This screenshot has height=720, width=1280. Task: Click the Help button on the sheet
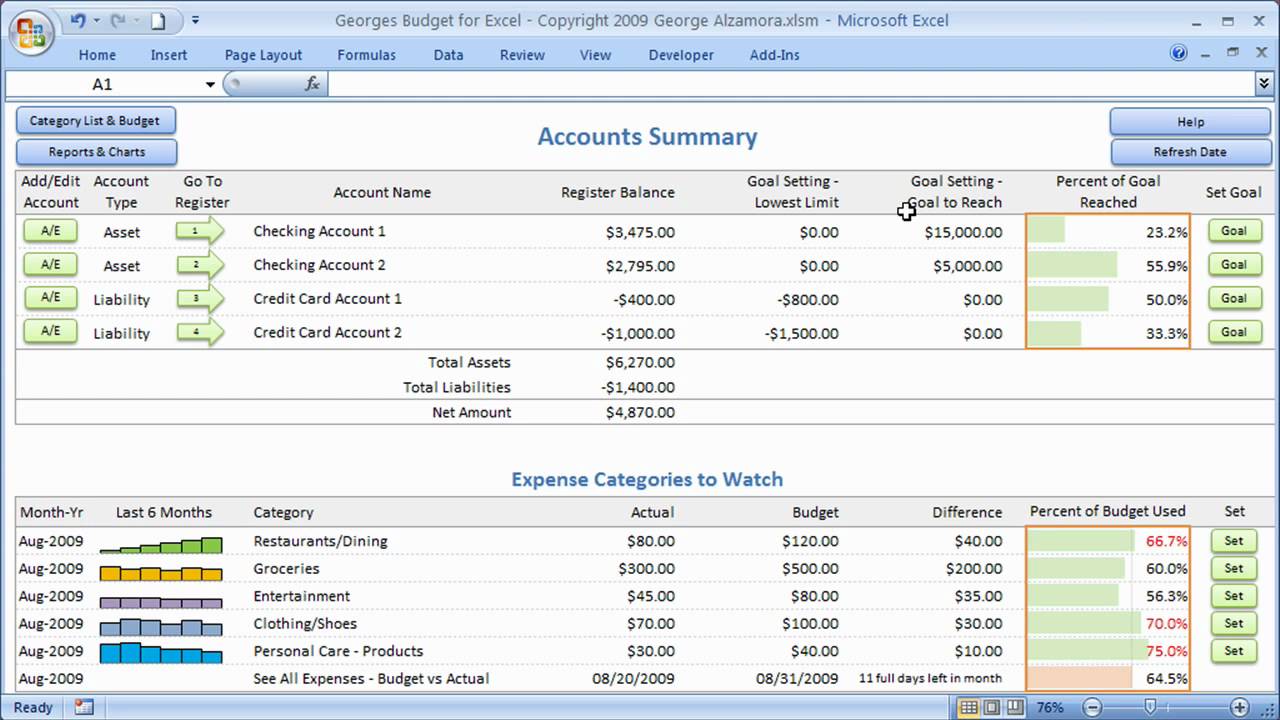1189,121
